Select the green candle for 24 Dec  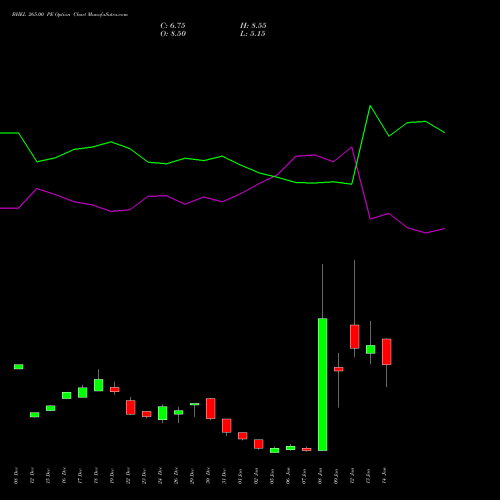pos(162,413)
